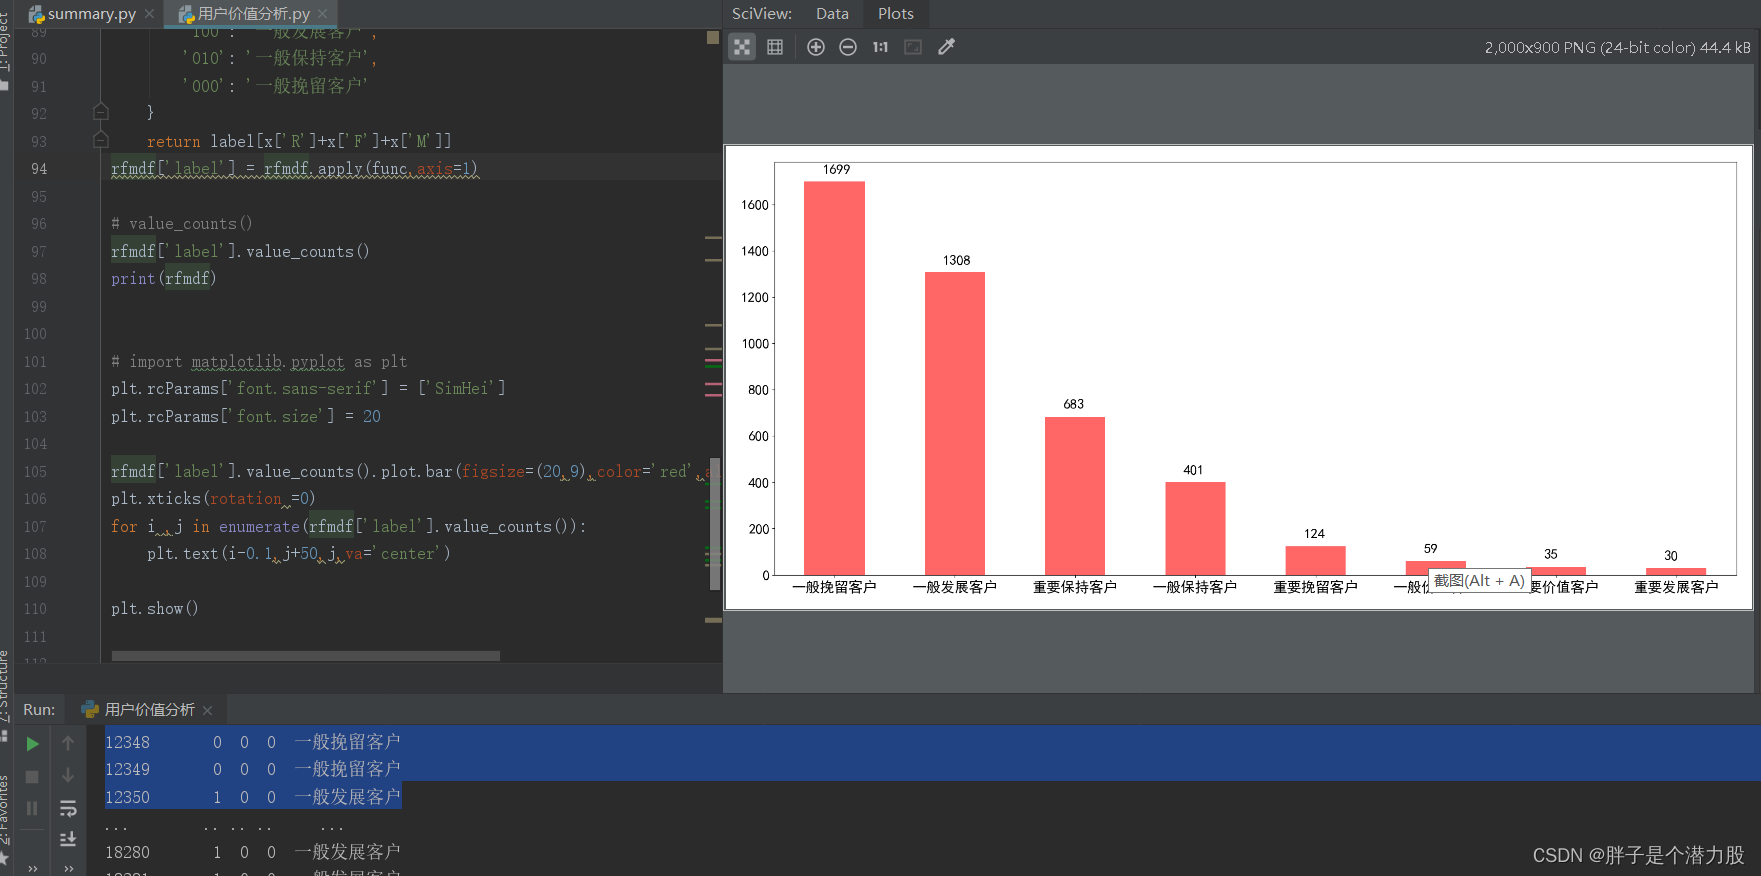1761x876 pixels.
Task: Zoom in on the plot image
Action: (816, 47)
